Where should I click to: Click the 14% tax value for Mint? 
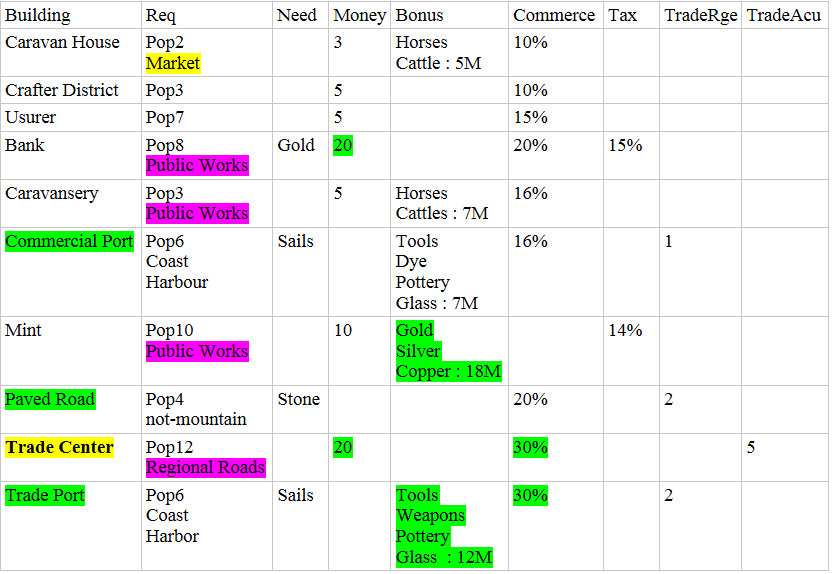pyautogui.click(x=625, y=330)
